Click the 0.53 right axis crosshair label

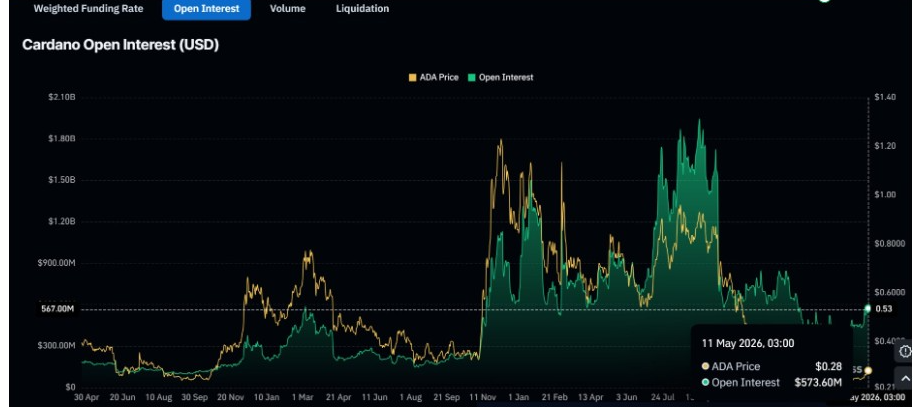[x=884, y=308]
